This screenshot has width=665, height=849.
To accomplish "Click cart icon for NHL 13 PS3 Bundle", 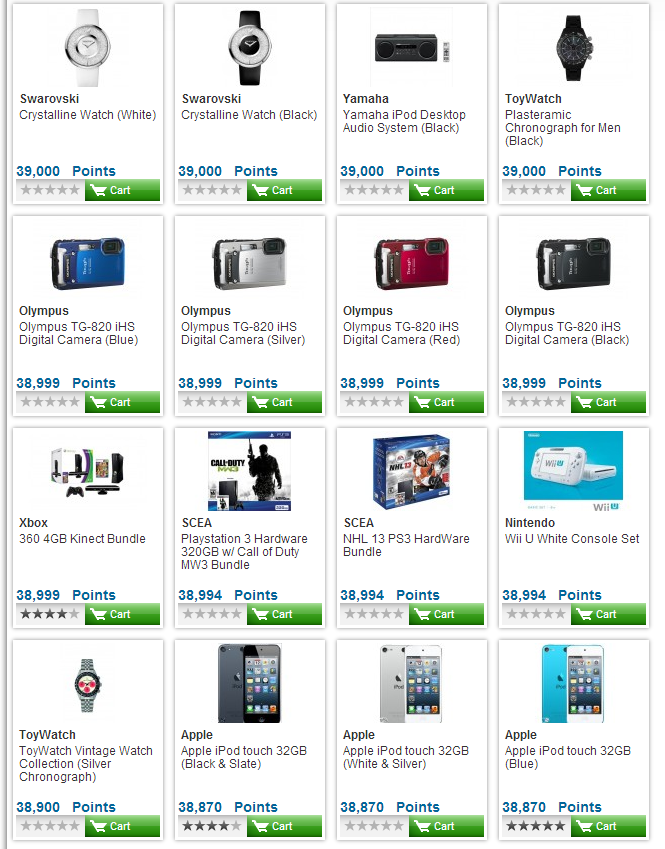I will coord(446,614).
